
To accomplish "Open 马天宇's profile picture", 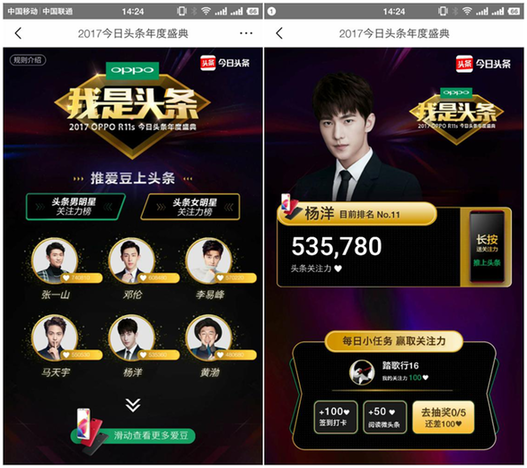I will click(x=54, y=338).
